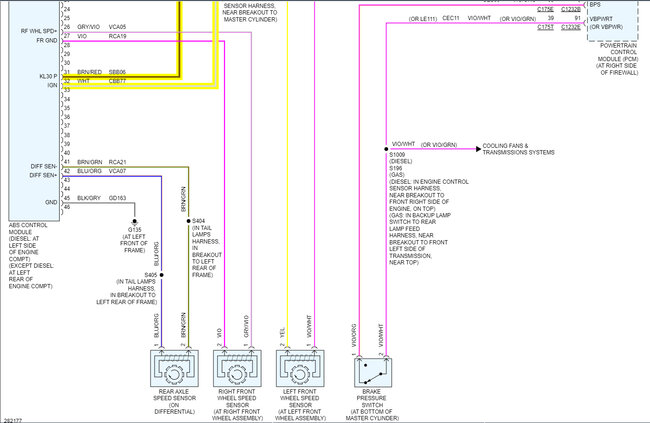Click the CEC11 circuit code

pos(451,19)
